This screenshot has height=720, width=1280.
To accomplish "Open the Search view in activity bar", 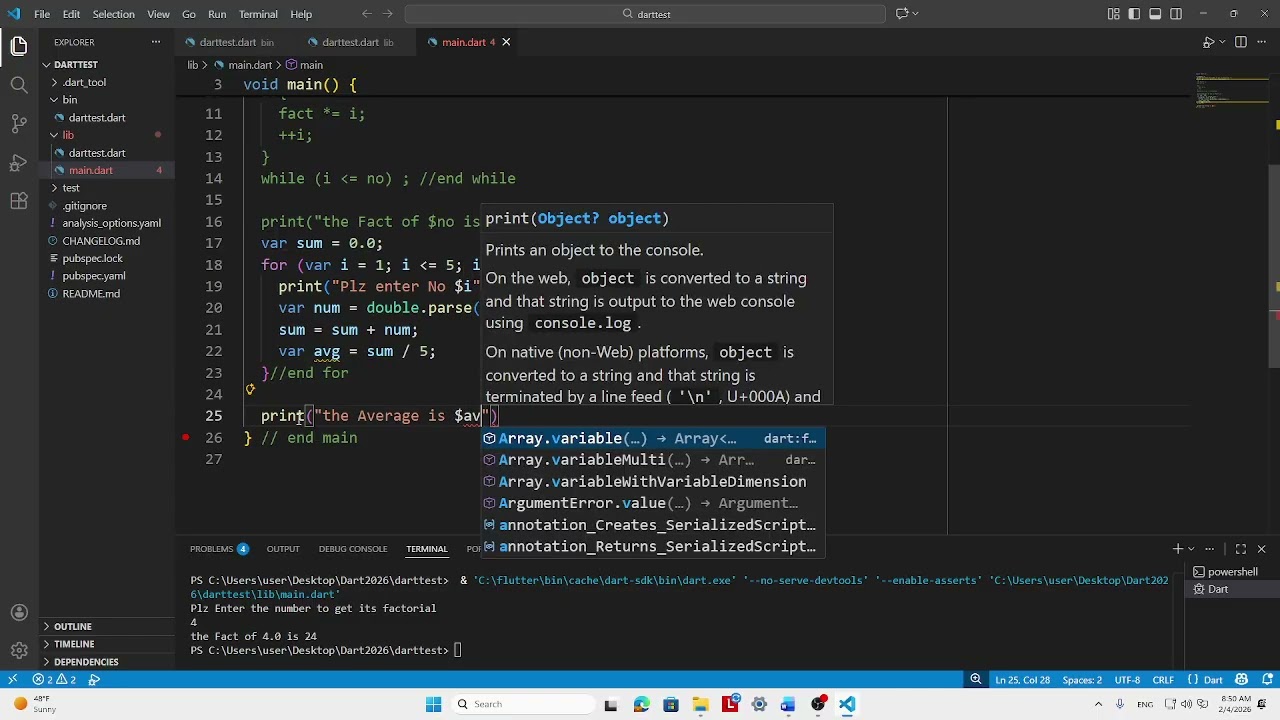I will tap(19, 85).
